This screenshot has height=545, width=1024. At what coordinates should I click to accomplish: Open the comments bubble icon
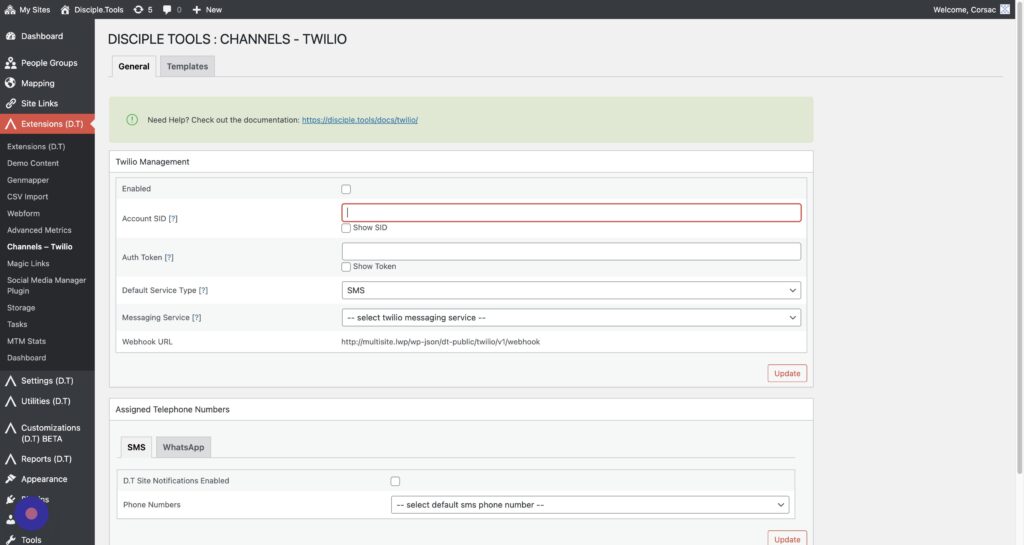click(x=168, y=9)
